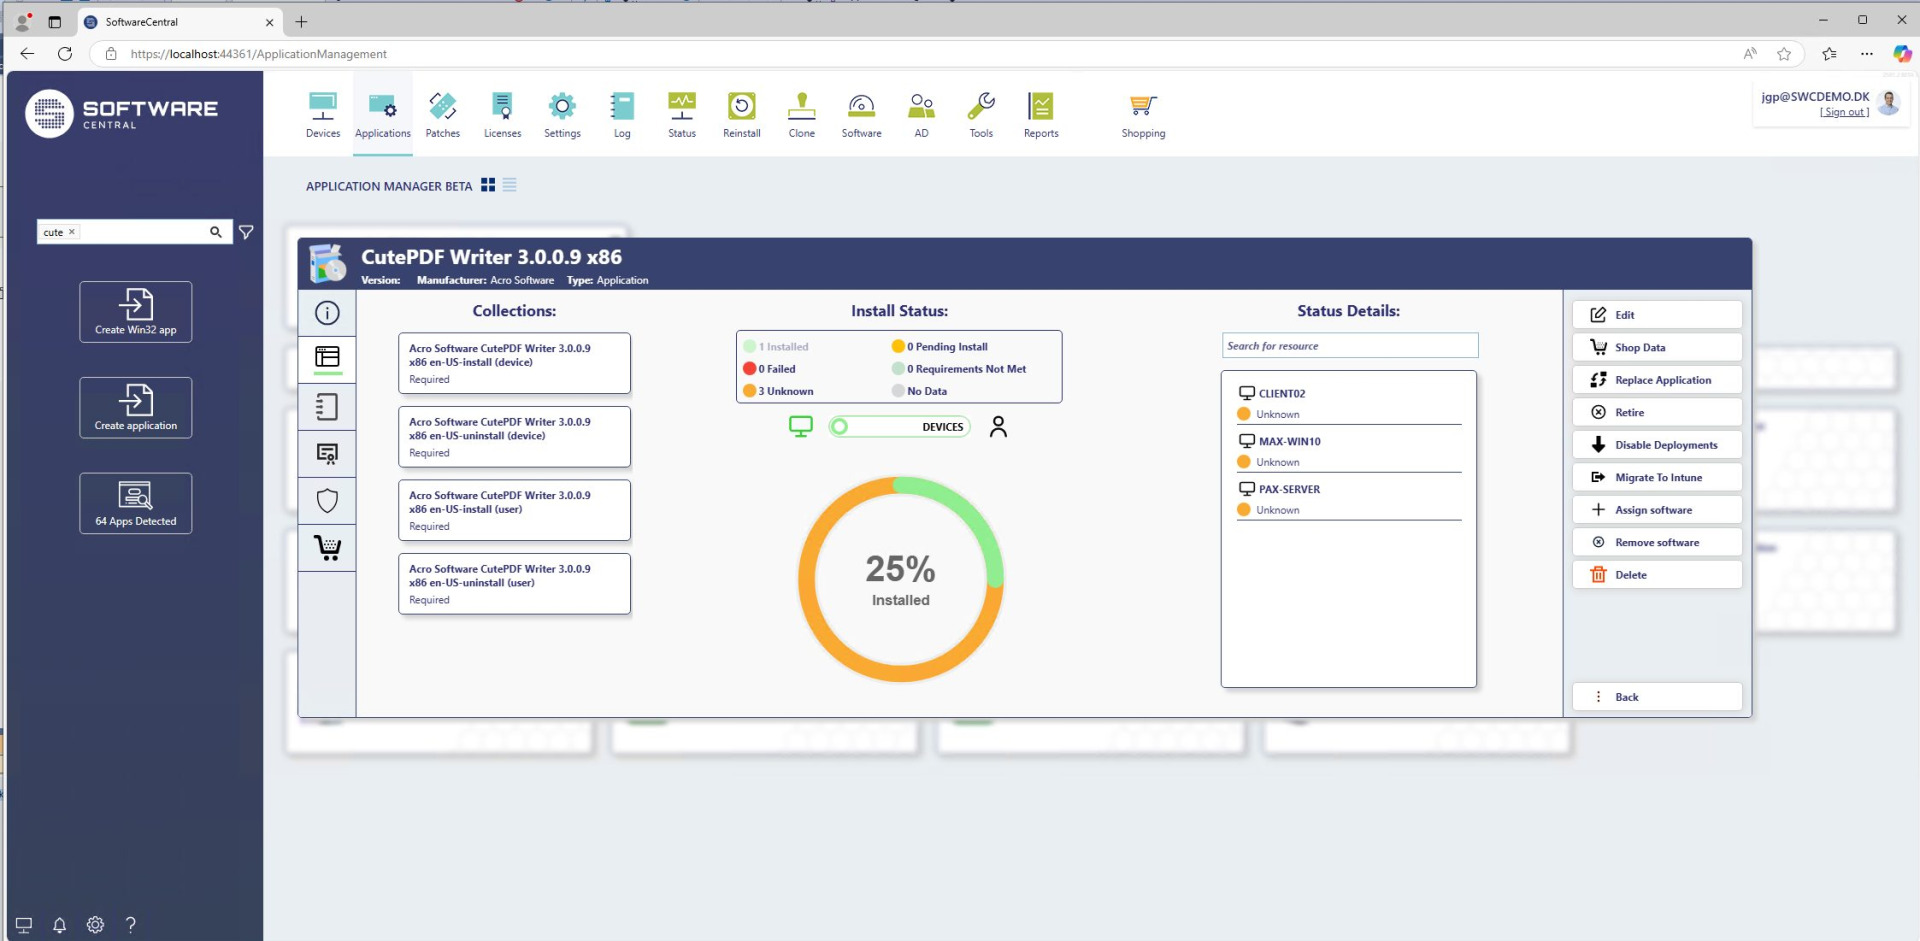This screenshot has width=1920, height=941.
Task: Open sidebar settings gear icon
Action: click(95, 925)
